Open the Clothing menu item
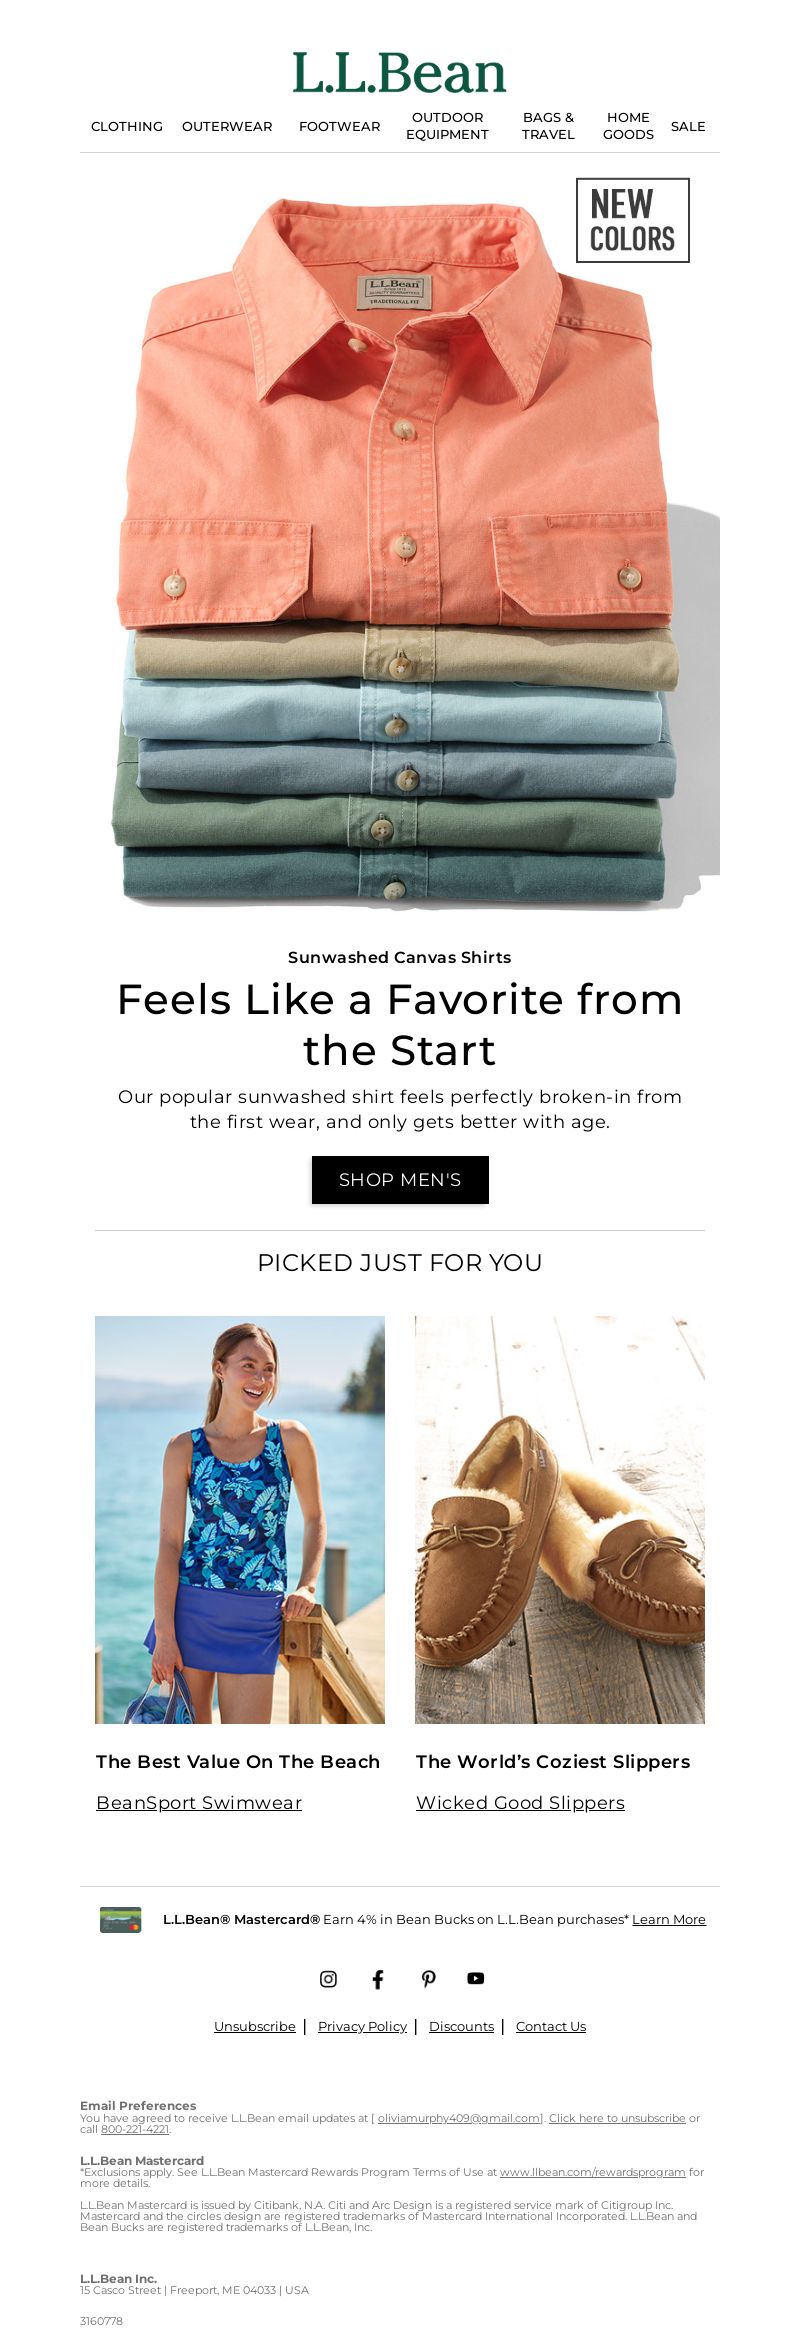 [x=127, y=126]
